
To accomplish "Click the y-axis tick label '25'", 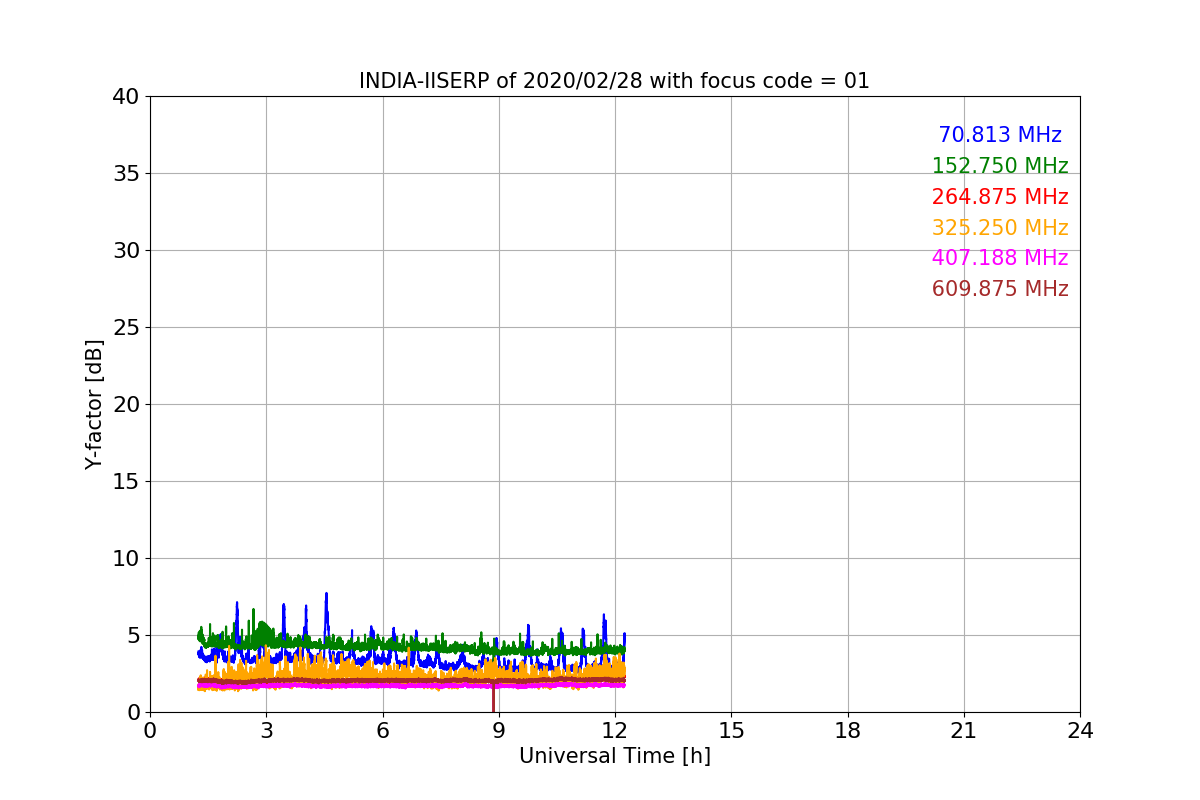I will [125, 328].
